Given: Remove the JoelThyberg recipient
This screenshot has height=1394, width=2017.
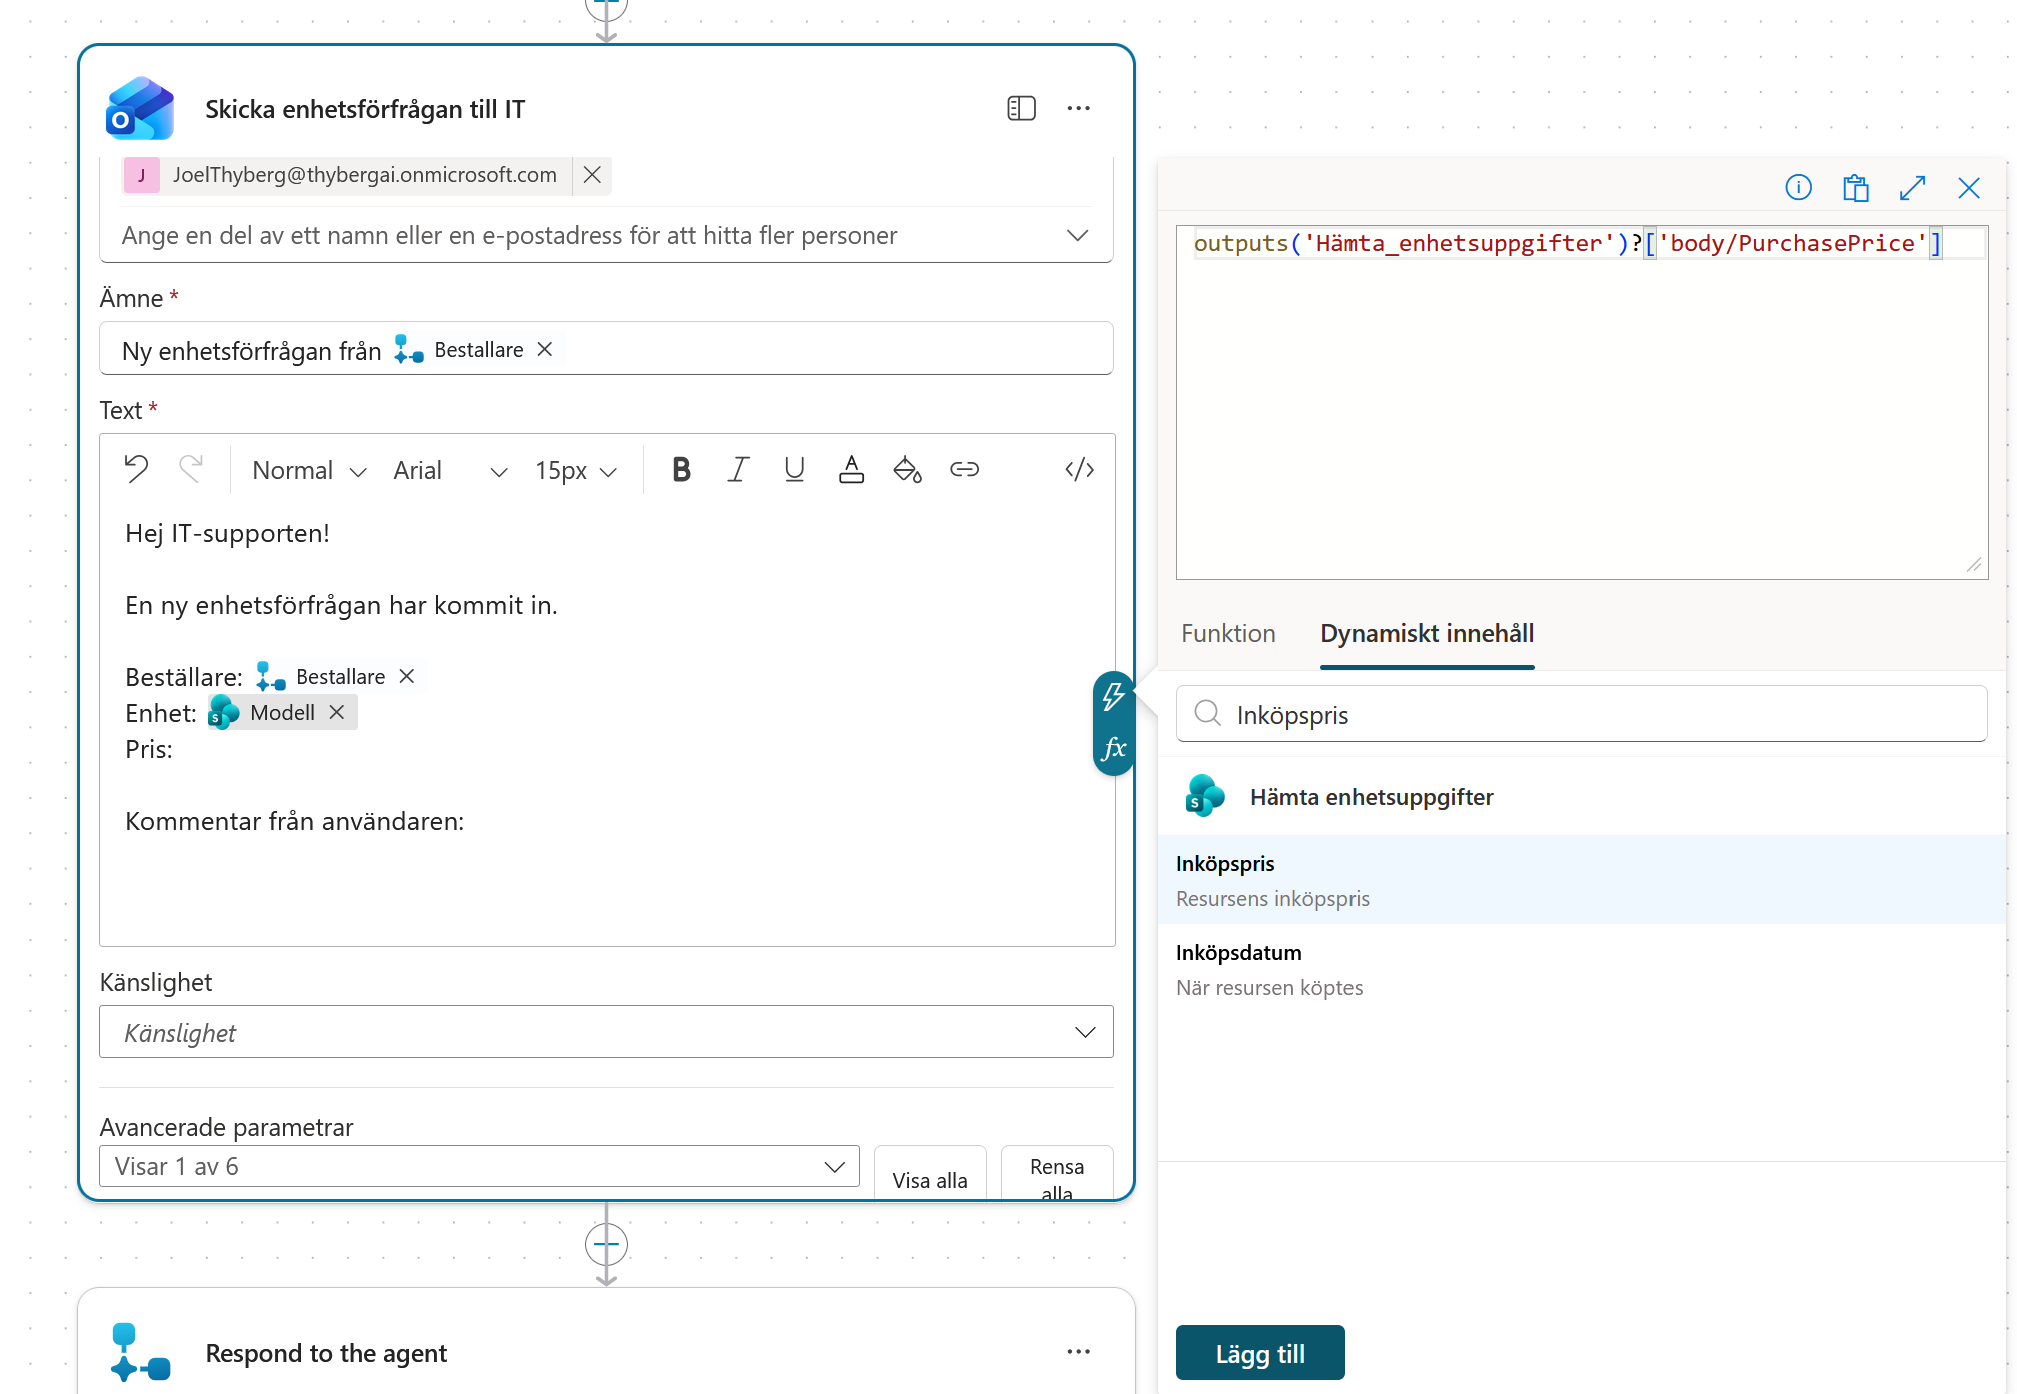Looking at the screenshot, I should coord(592,175).
